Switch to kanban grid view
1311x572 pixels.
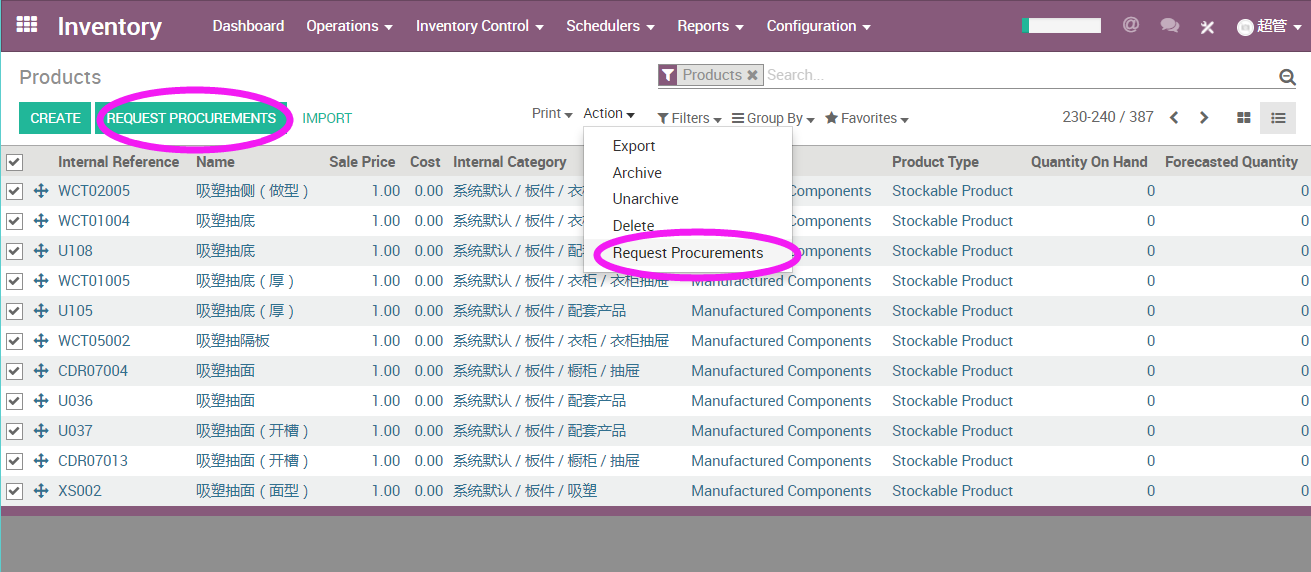click(1243, 118)
